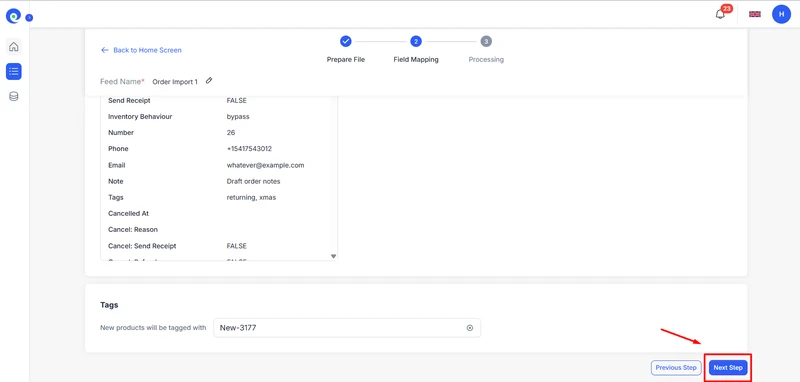Select +15417543012 phone value
The image size is (800, 382).
coord(249,149)
